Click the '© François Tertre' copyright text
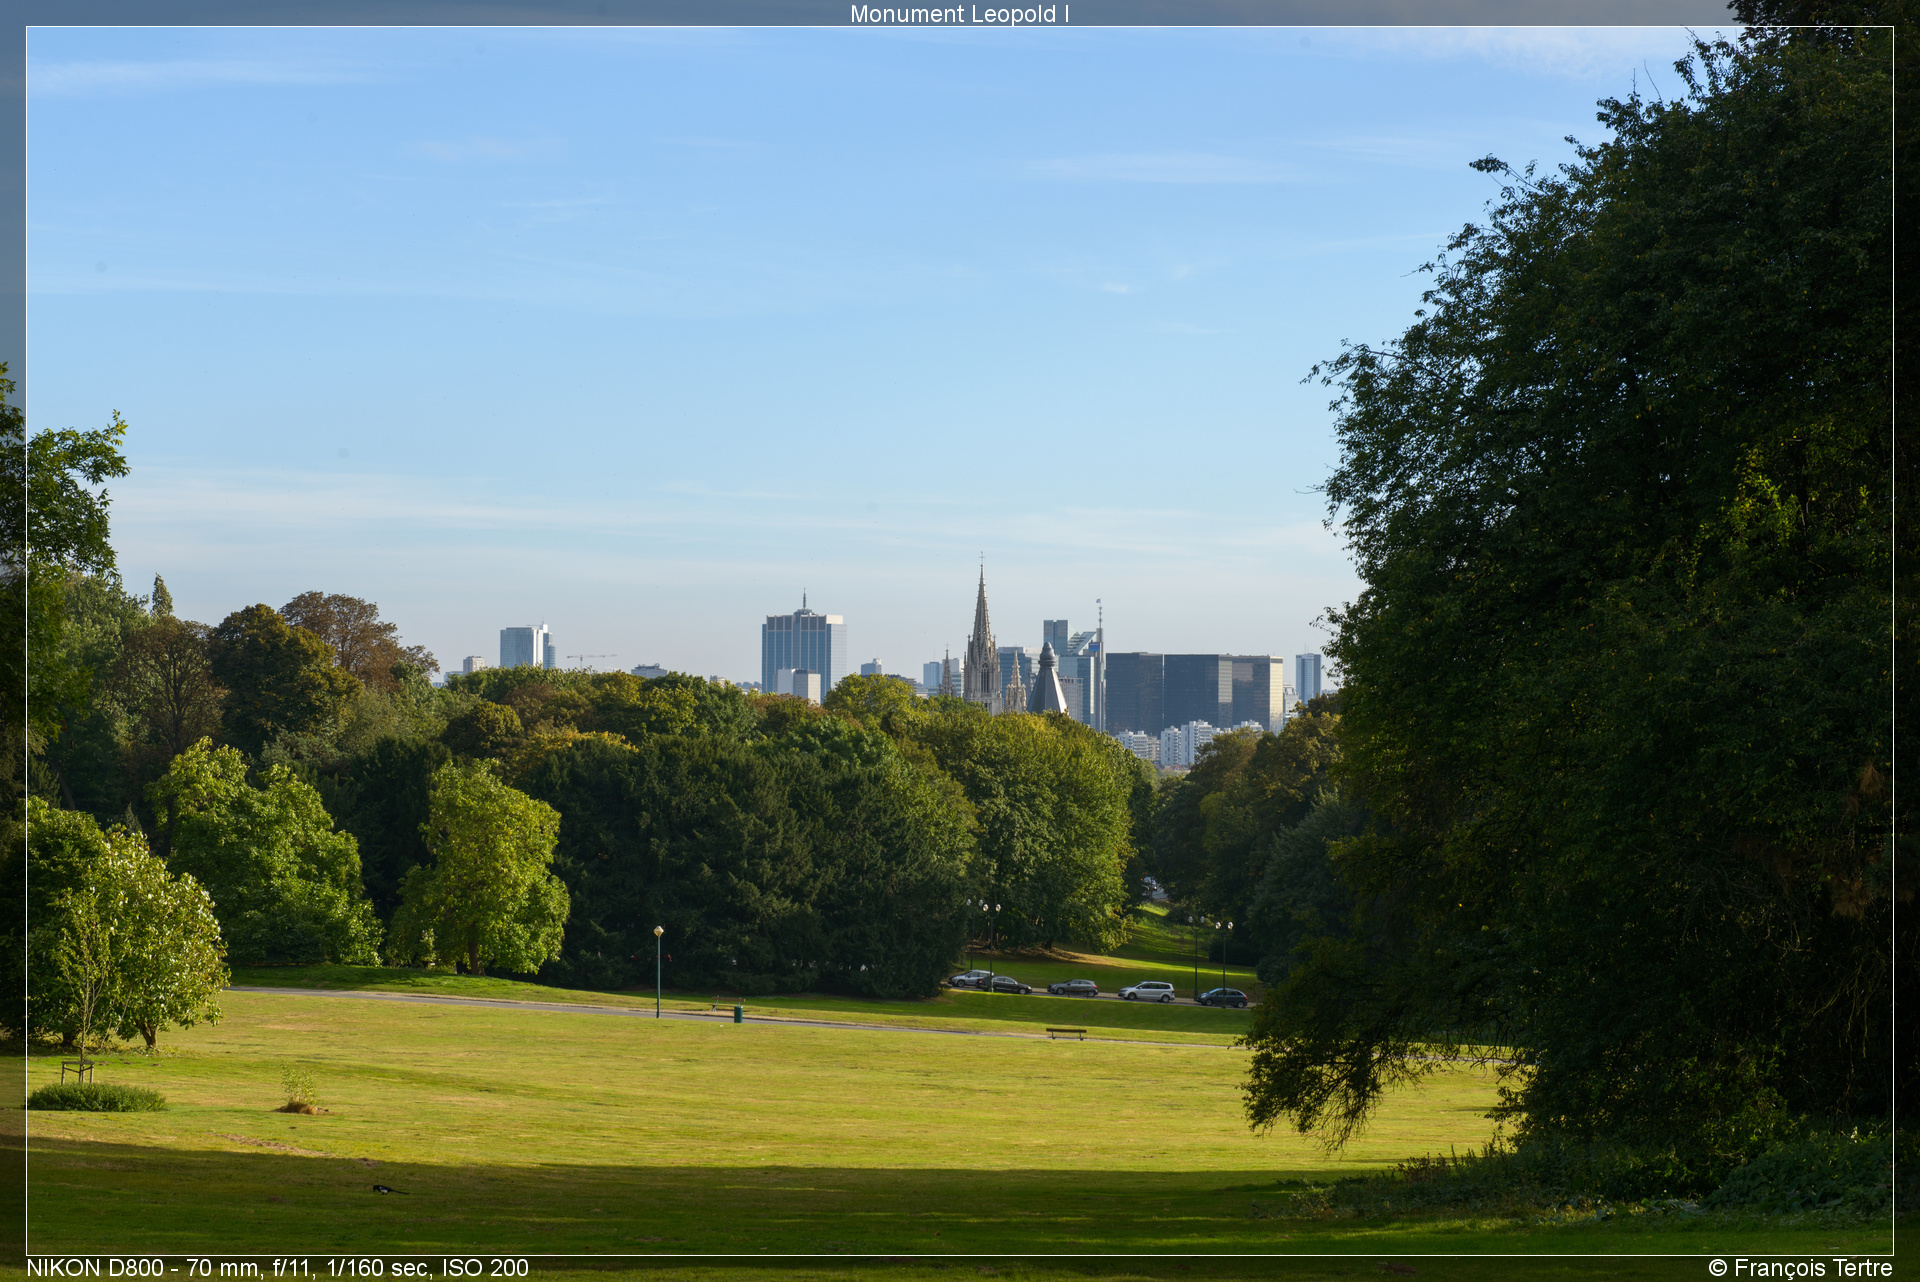The height and width of the screenshot is (1282, 1920). 1800,1268
